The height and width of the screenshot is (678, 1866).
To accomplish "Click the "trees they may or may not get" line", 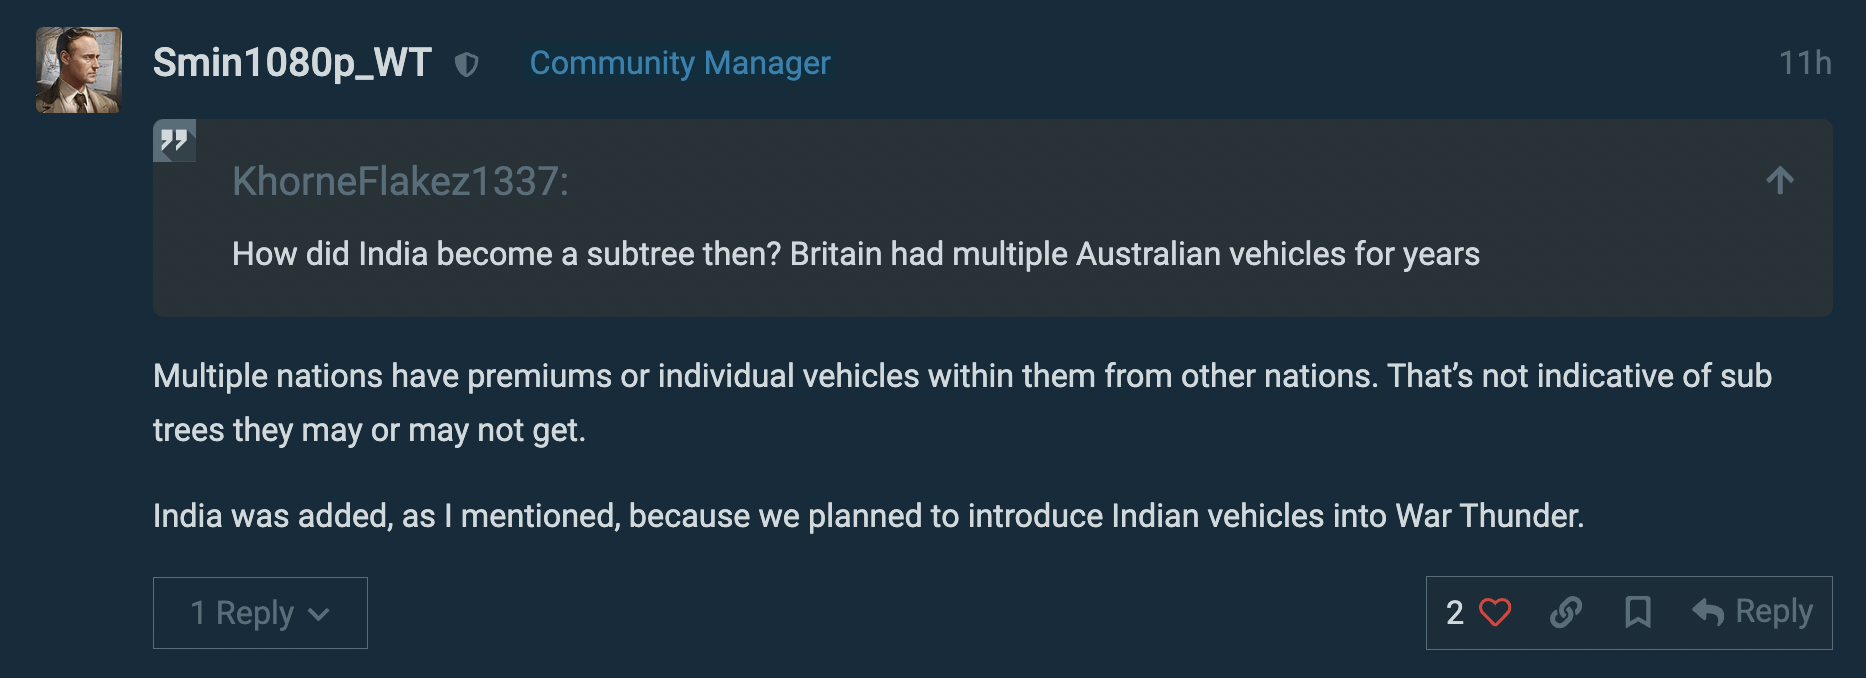I will tap(369, 430).
